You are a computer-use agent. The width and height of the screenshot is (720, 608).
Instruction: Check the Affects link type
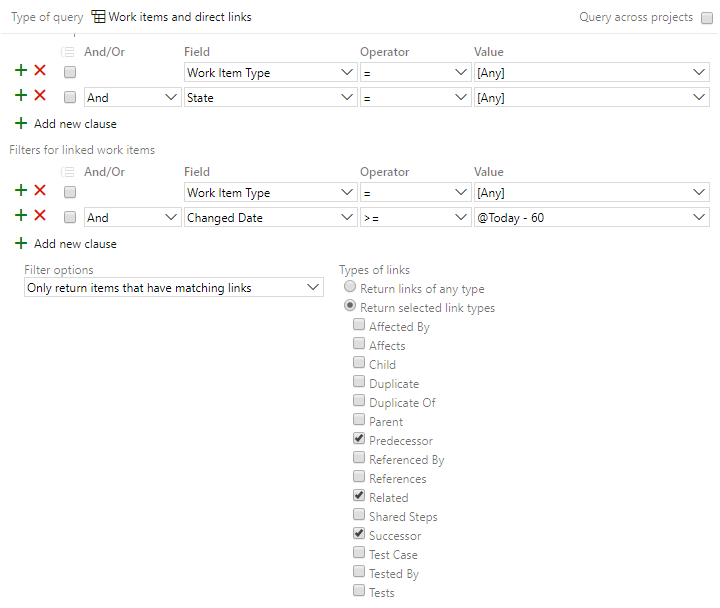(x=359, y=343)
